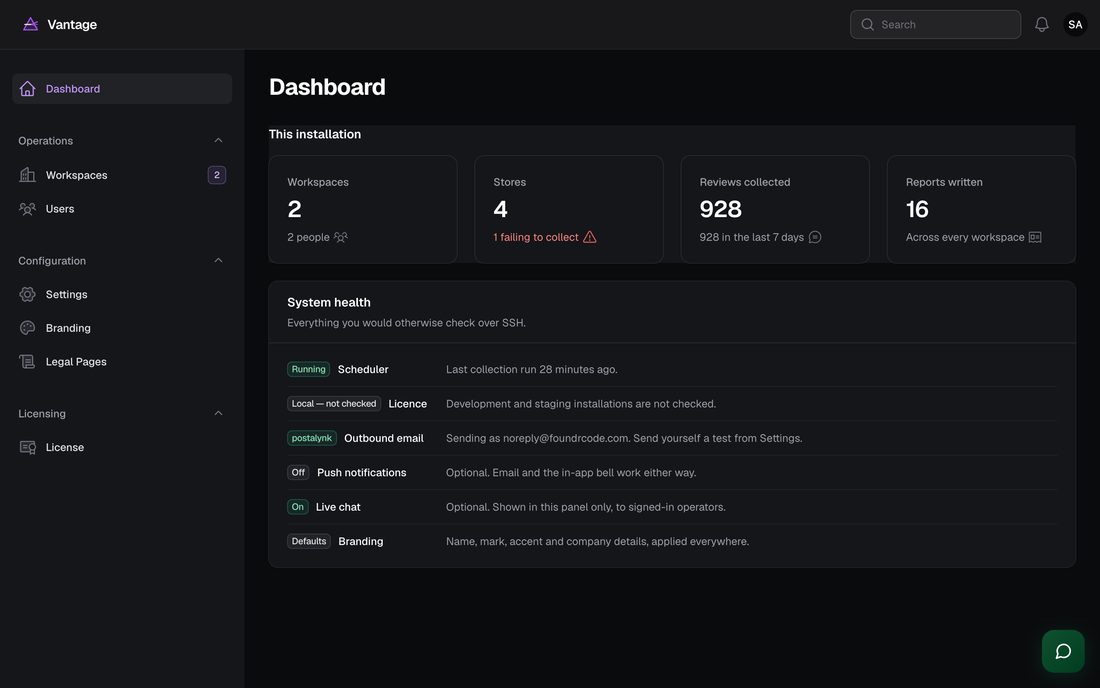Click the report icon beside 'Across every workspace'

coord(1035,237)
